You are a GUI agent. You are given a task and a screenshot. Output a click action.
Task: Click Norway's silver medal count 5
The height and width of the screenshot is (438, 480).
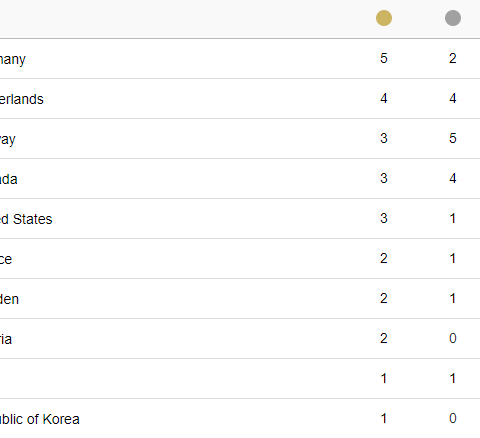click(x=452, y=138)
